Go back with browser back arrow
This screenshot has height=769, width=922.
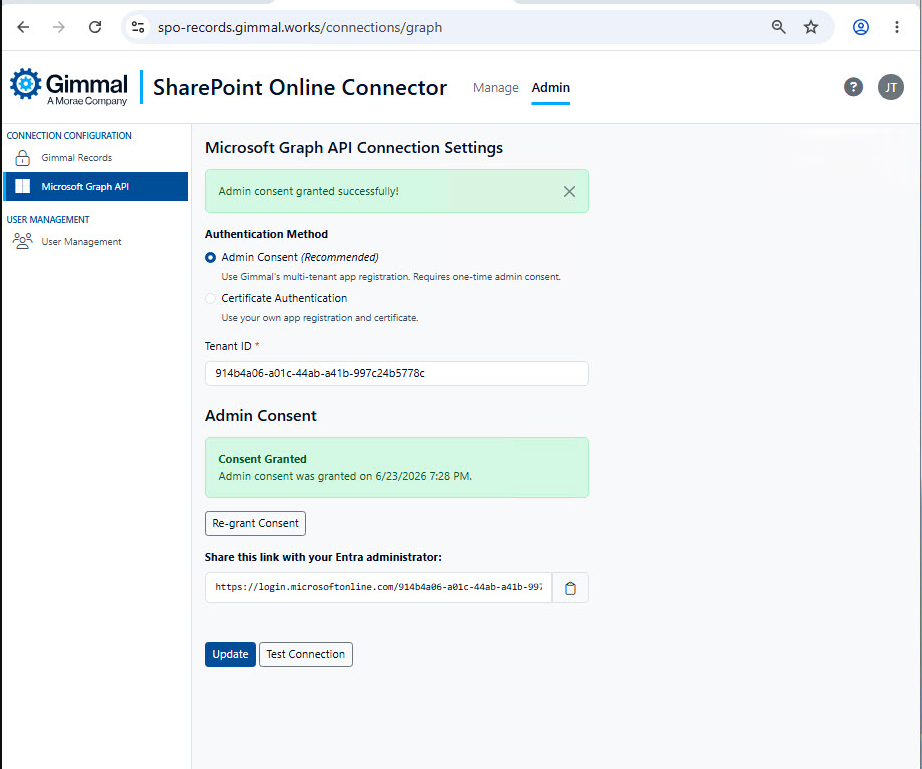pos(23,27)
